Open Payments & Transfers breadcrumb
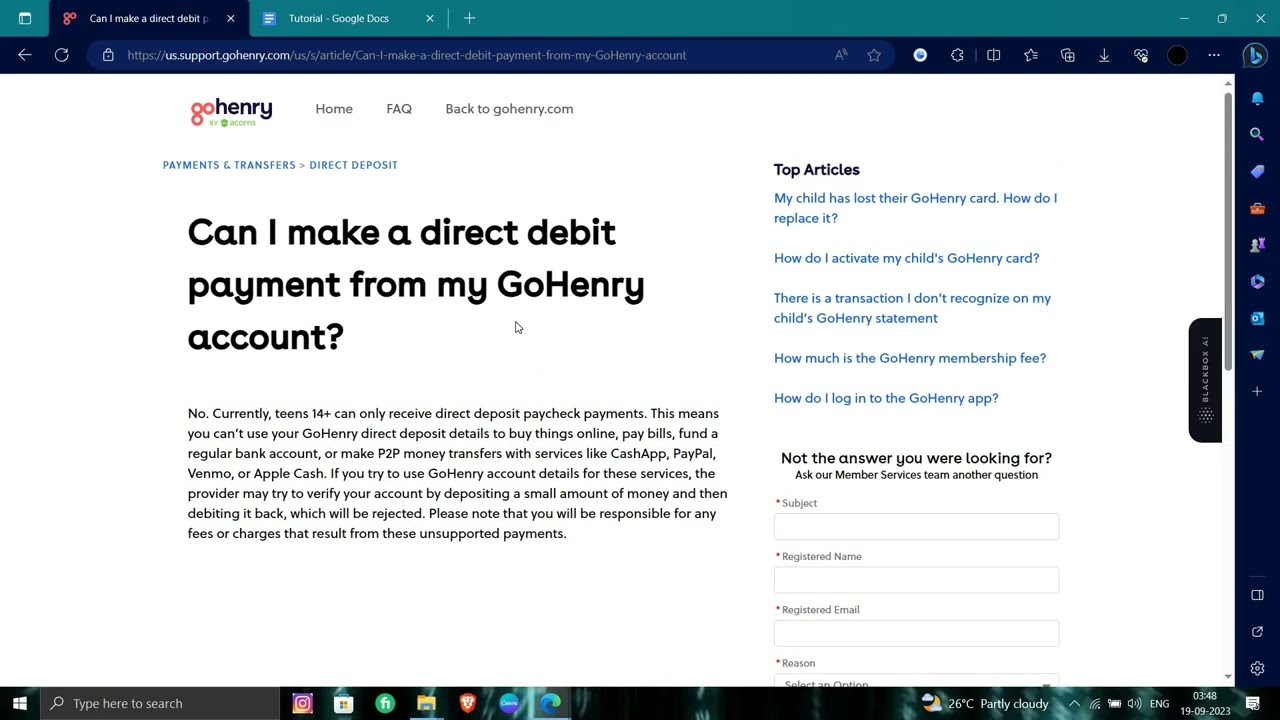Image resolution: width=1280 pixels, height=720 pixels. click(x=229, y=165)
